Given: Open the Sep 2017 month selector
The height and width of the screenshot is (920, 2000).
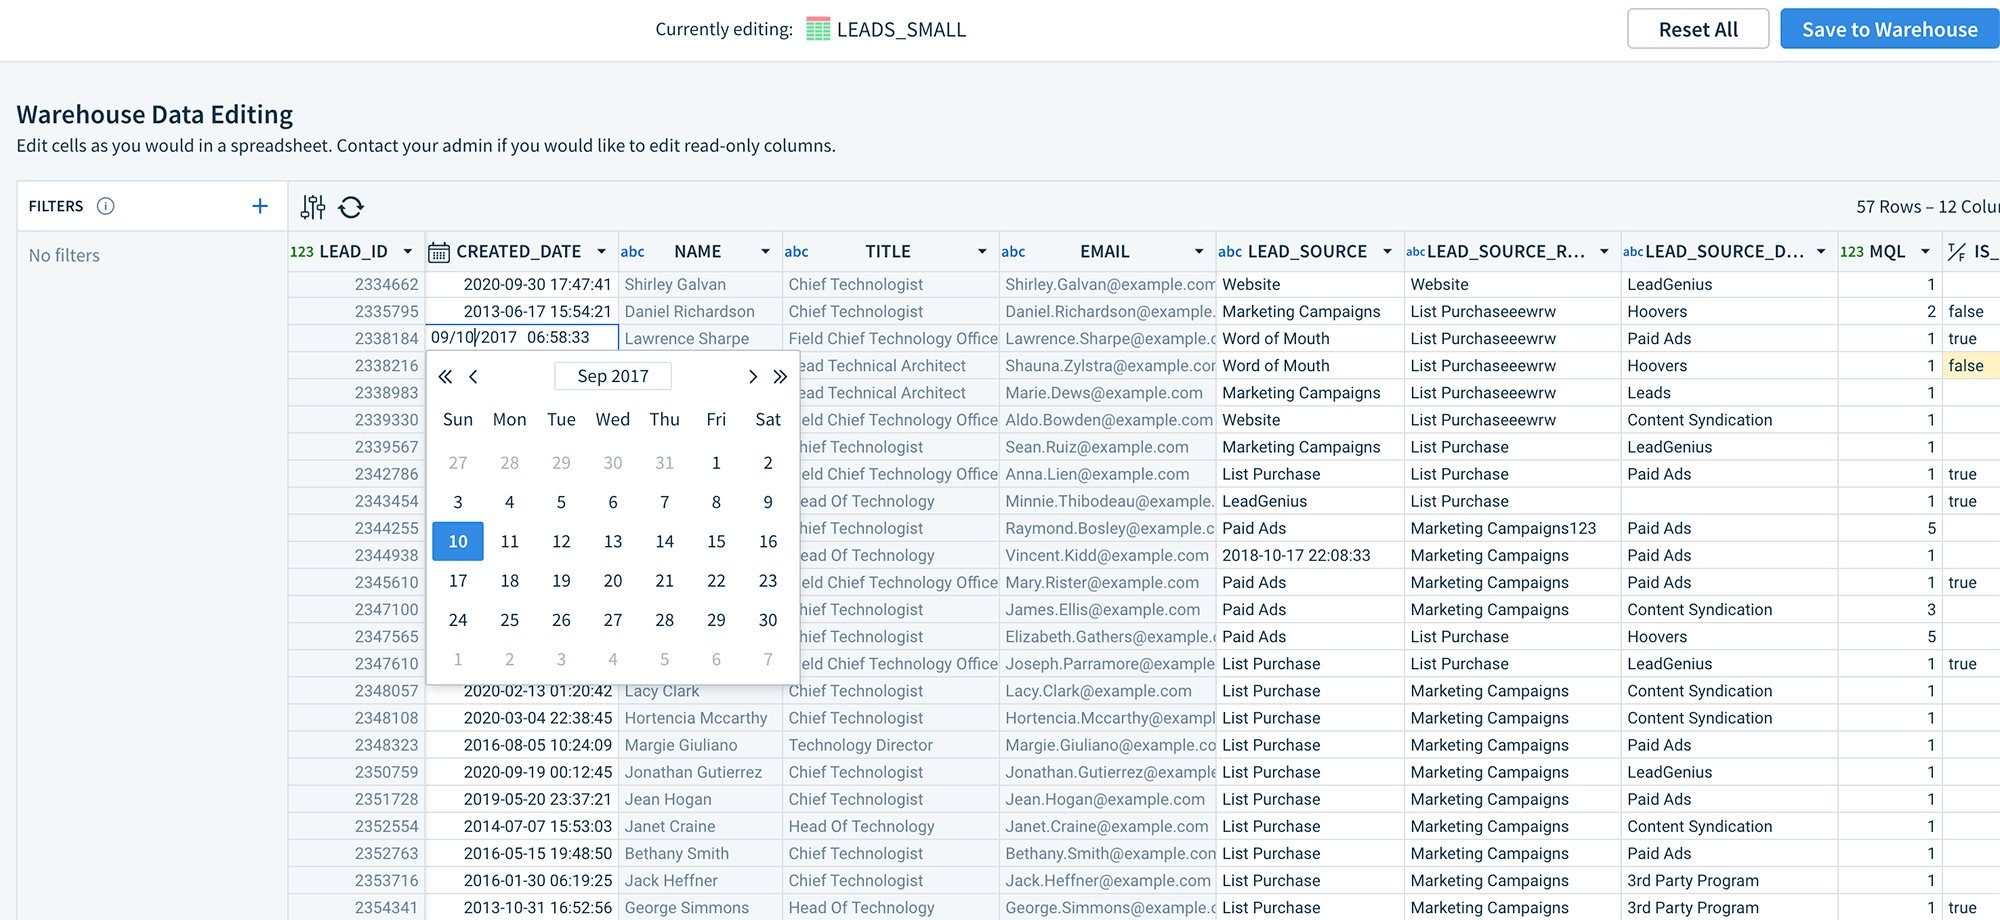Looking at the screenshot, I should (x=613, y=376).
